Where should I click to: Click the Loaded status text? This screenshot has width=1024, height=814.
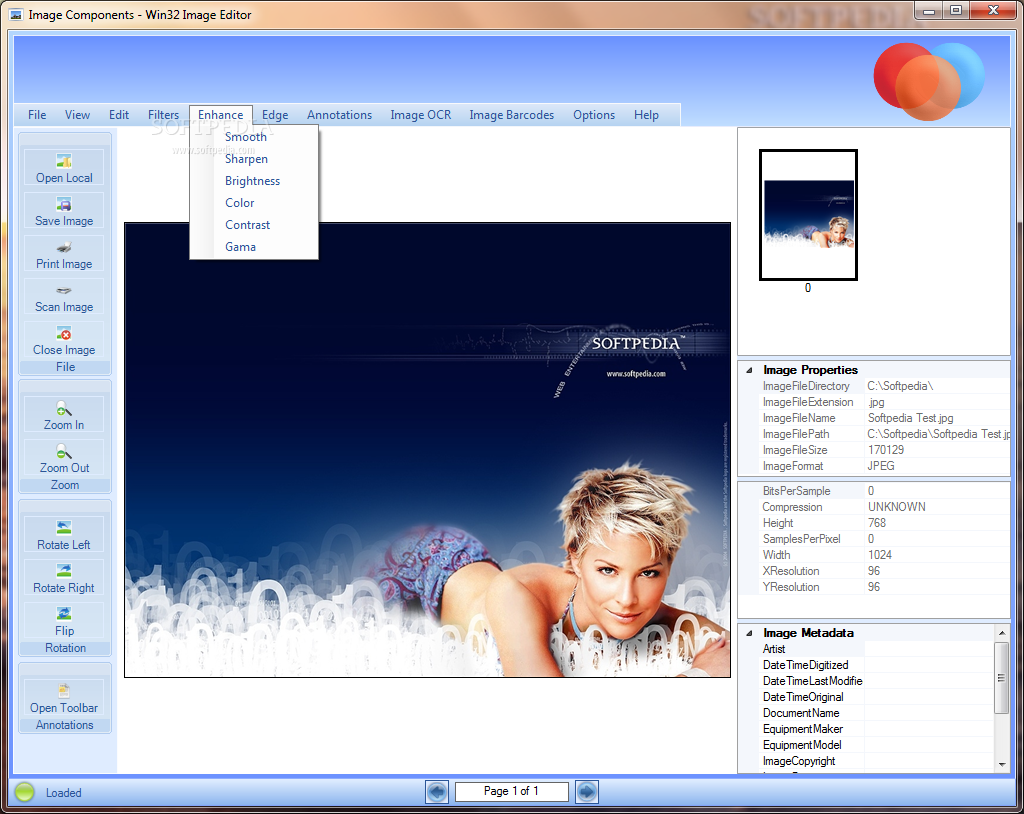(x=63, y=792)
